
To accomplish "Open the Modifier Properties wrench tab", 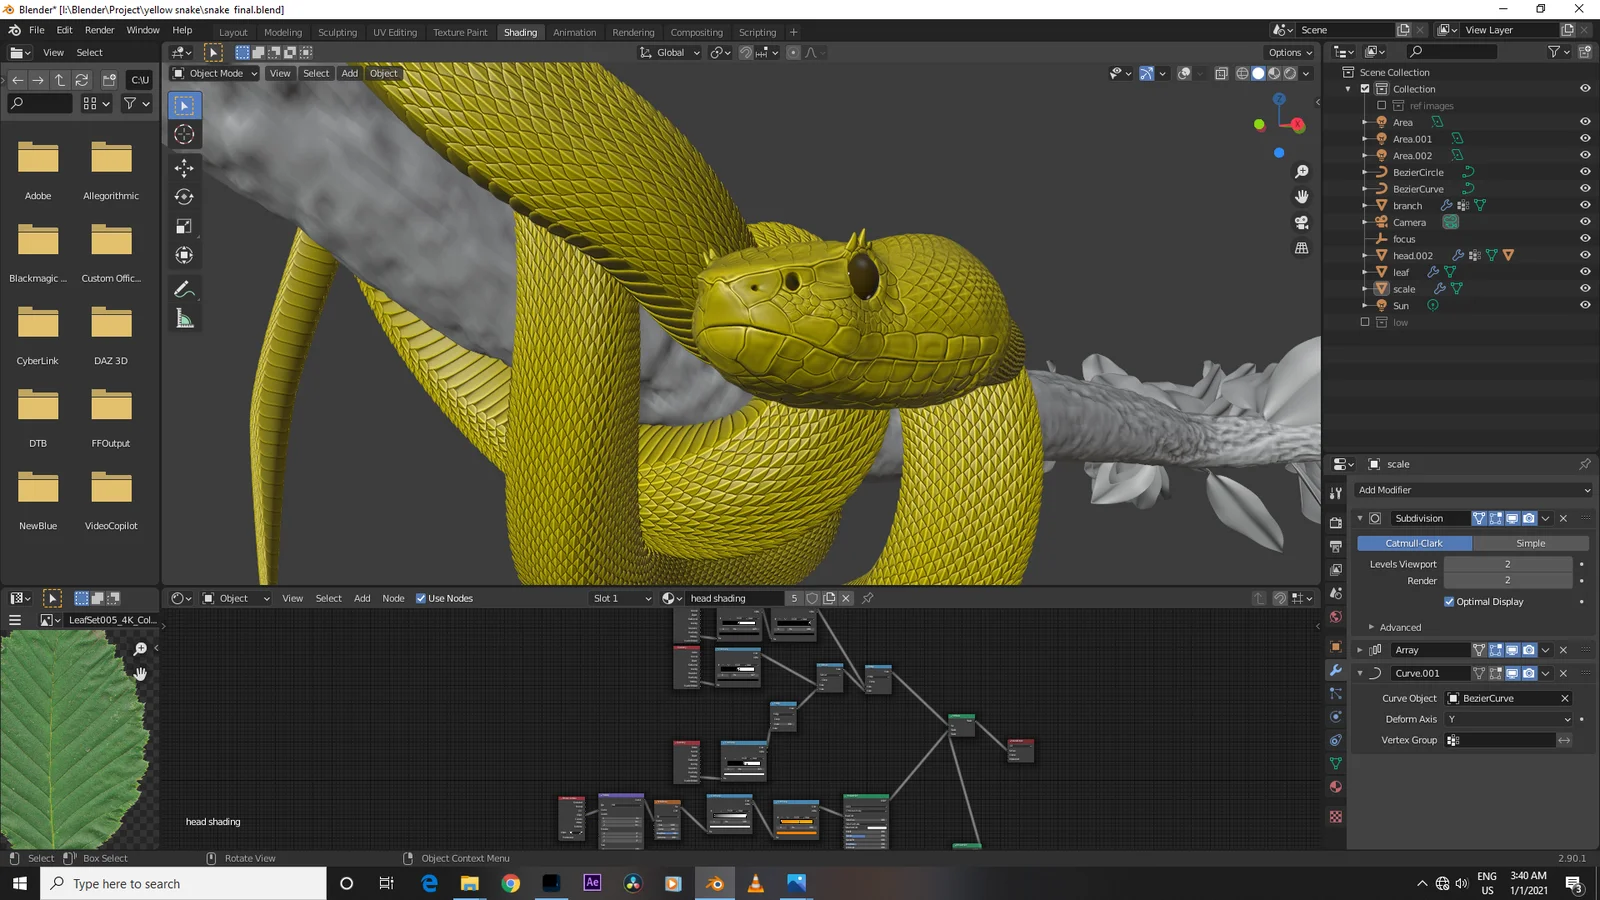I will point(1335,671).
